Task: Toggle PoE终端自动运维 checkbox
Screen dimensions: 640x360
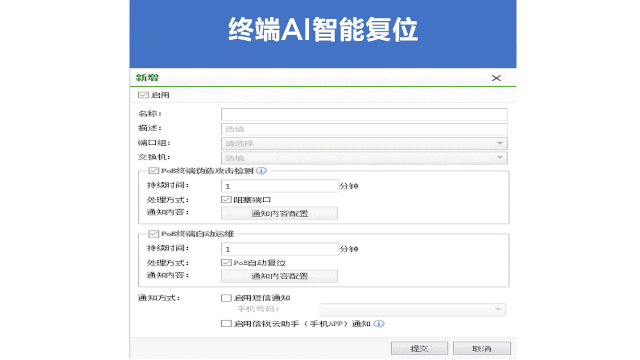Action: click(153, 234)
